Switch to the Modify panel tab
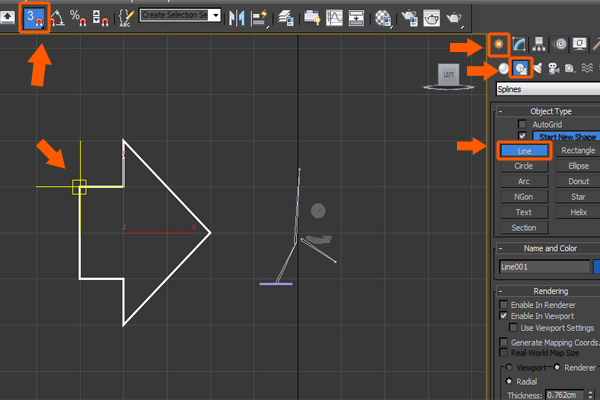 [519, 44]
